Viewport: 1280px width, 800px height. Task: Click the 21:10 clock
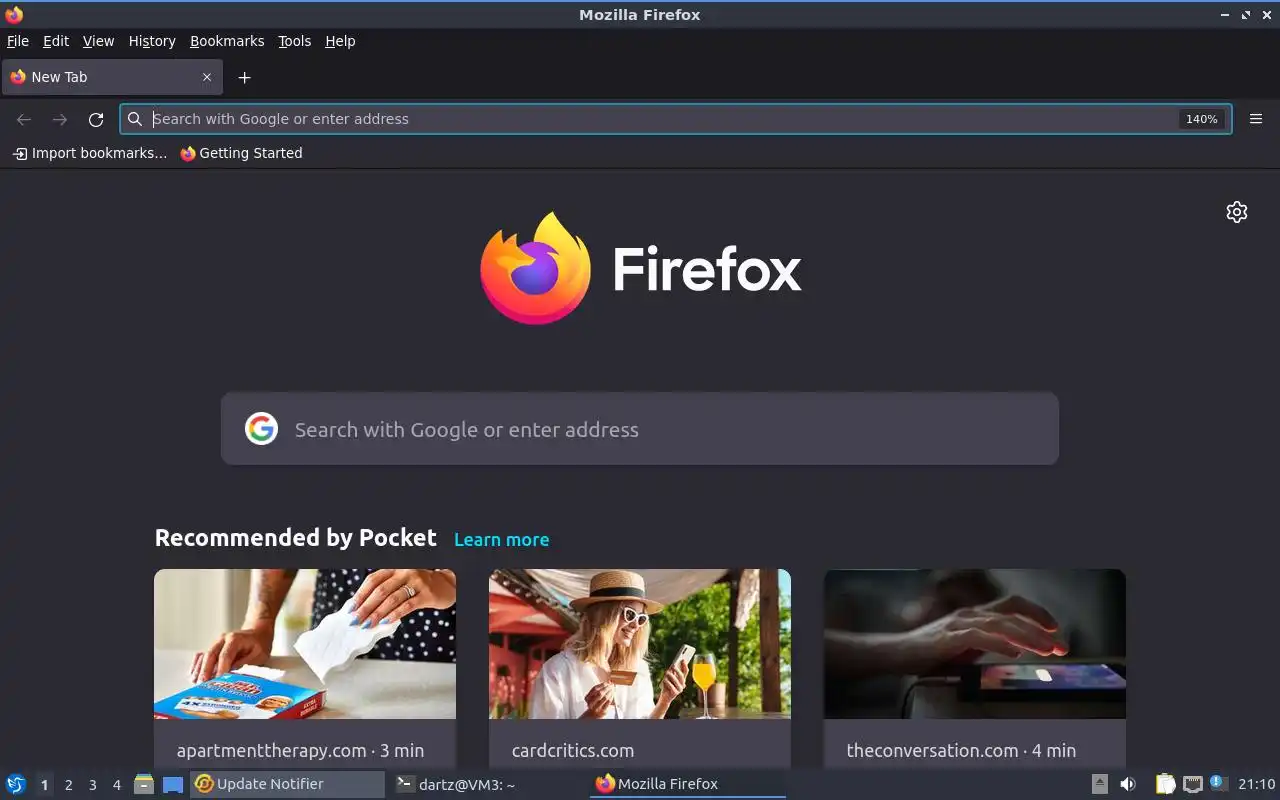pos(1257,784)
